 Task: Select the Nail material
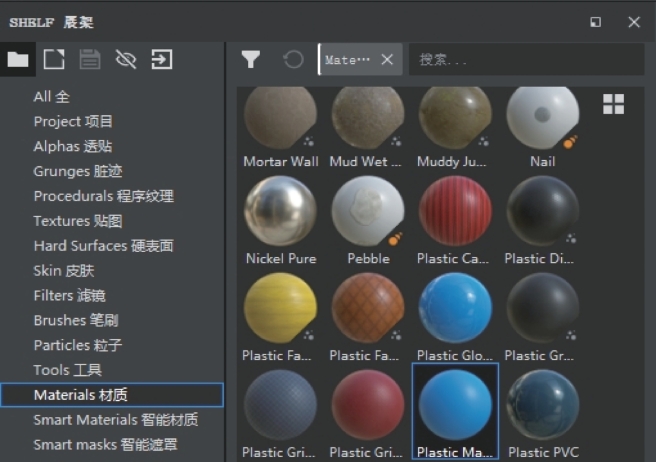point(543,128)
